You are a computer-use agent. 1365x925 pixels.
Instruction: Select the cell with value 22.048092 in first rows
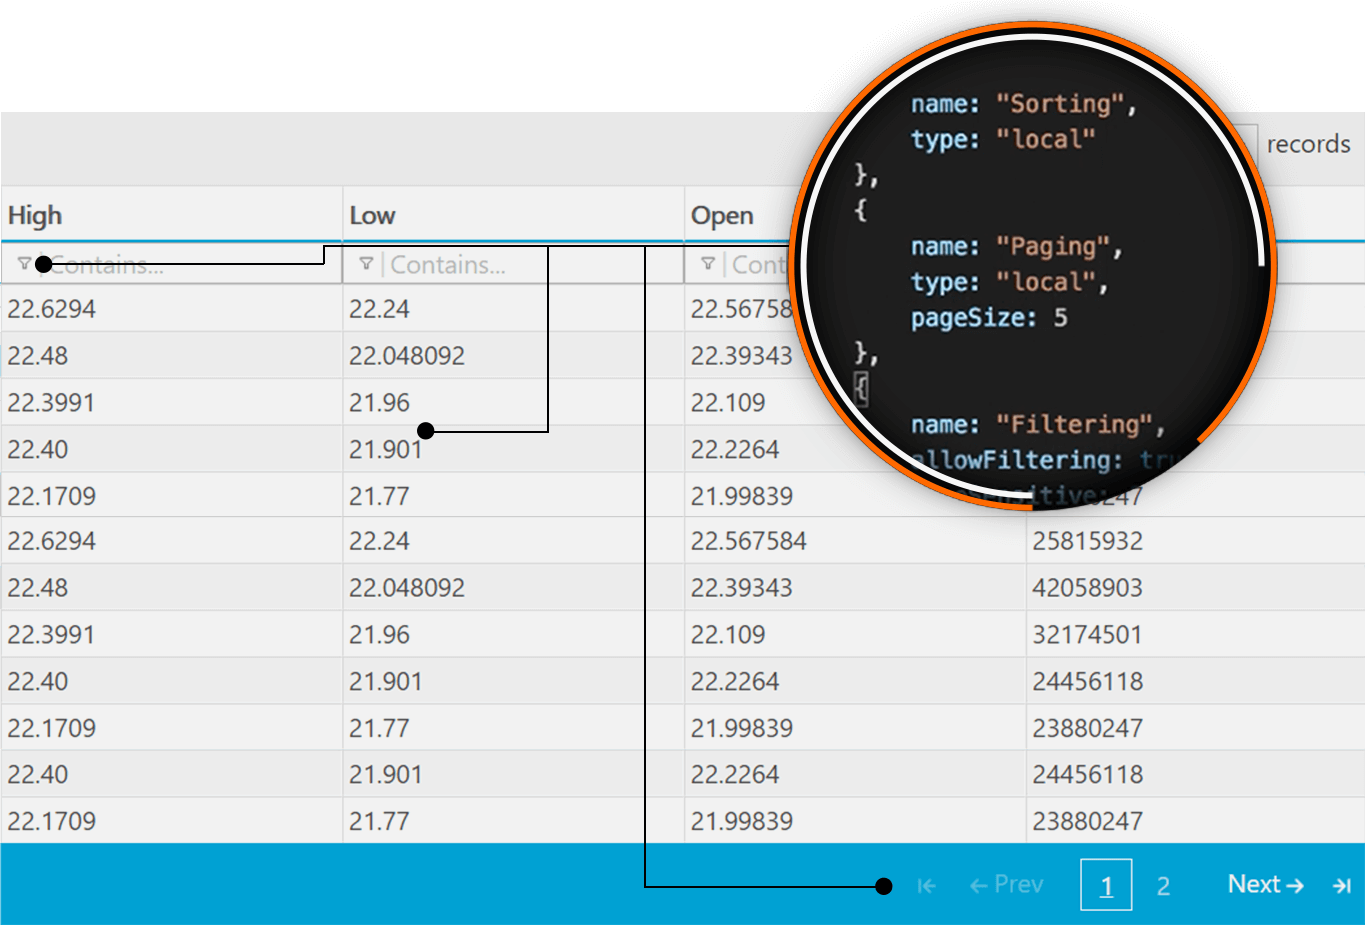click(x=407, y=356)
